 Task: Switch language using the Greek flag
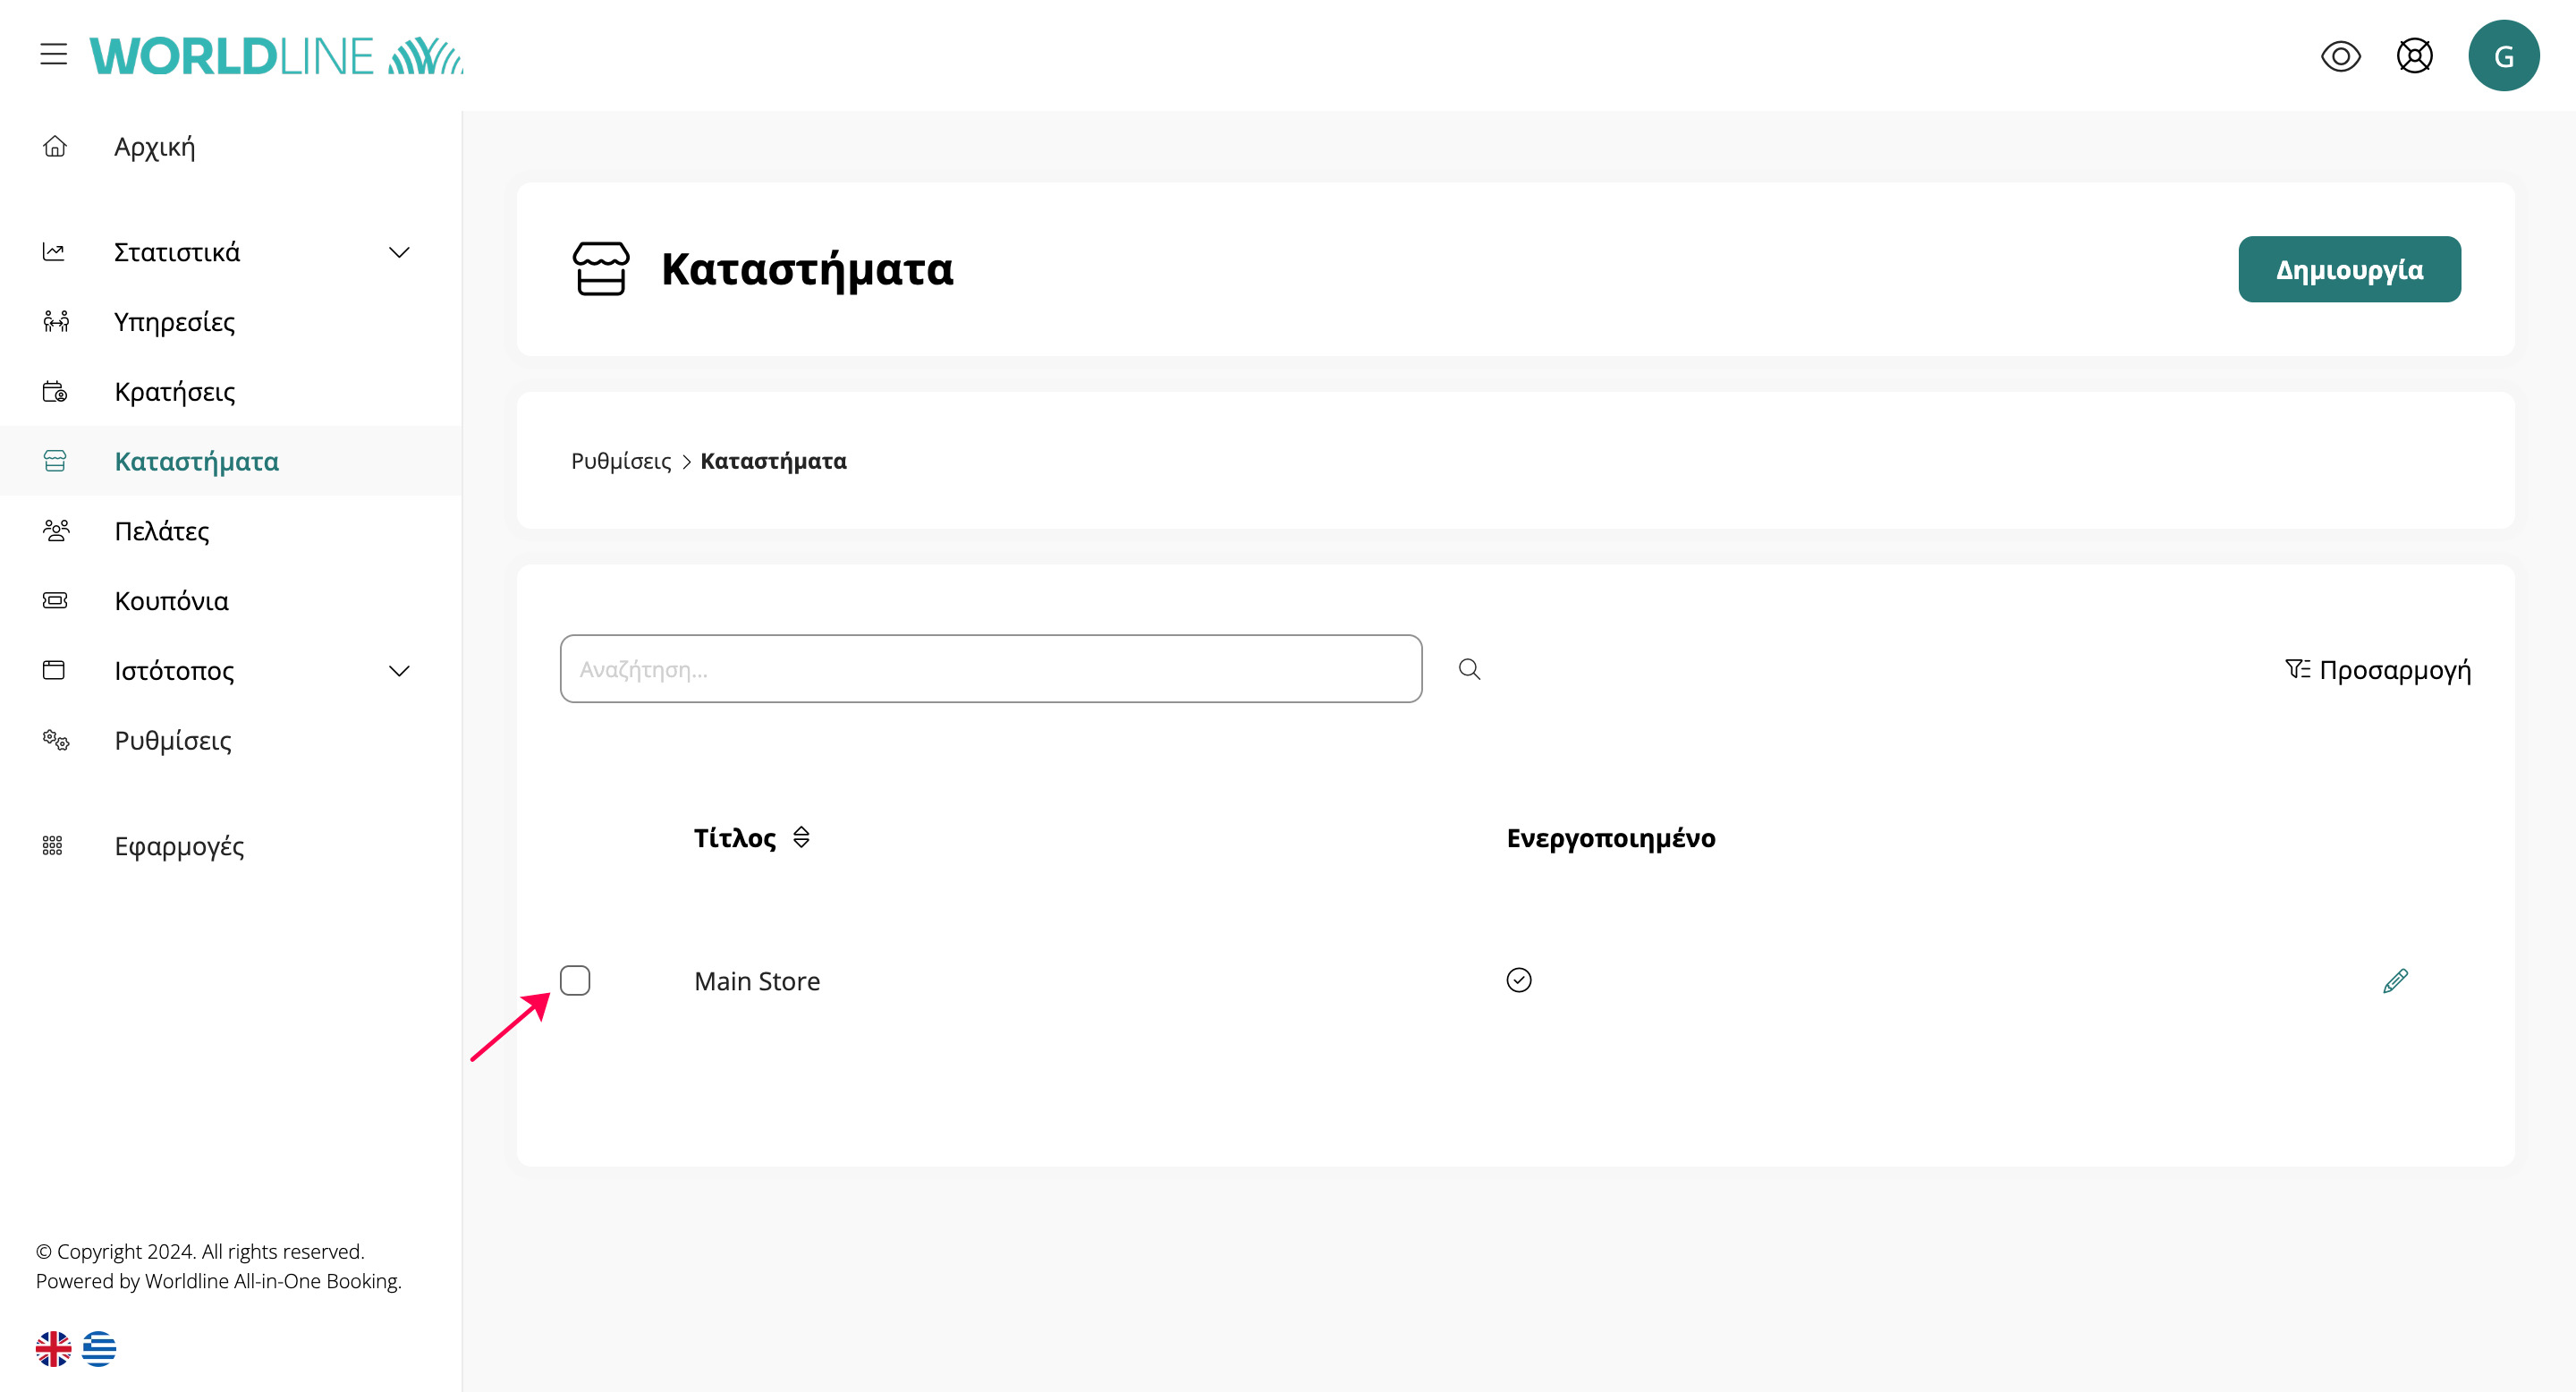tap(99, 1348)
